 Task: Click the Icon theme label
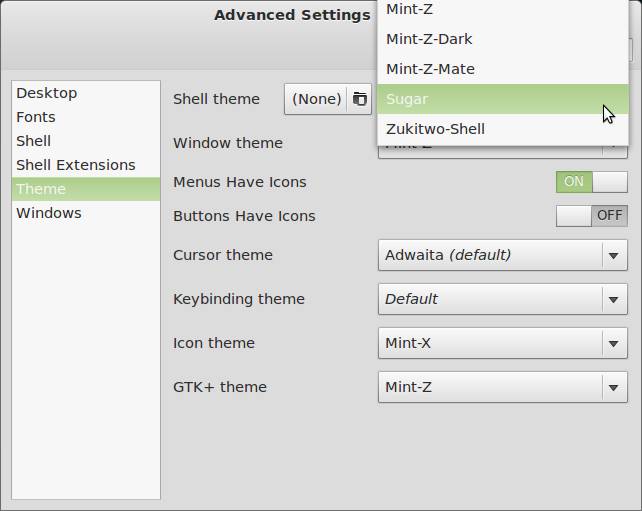click(214, 343)
